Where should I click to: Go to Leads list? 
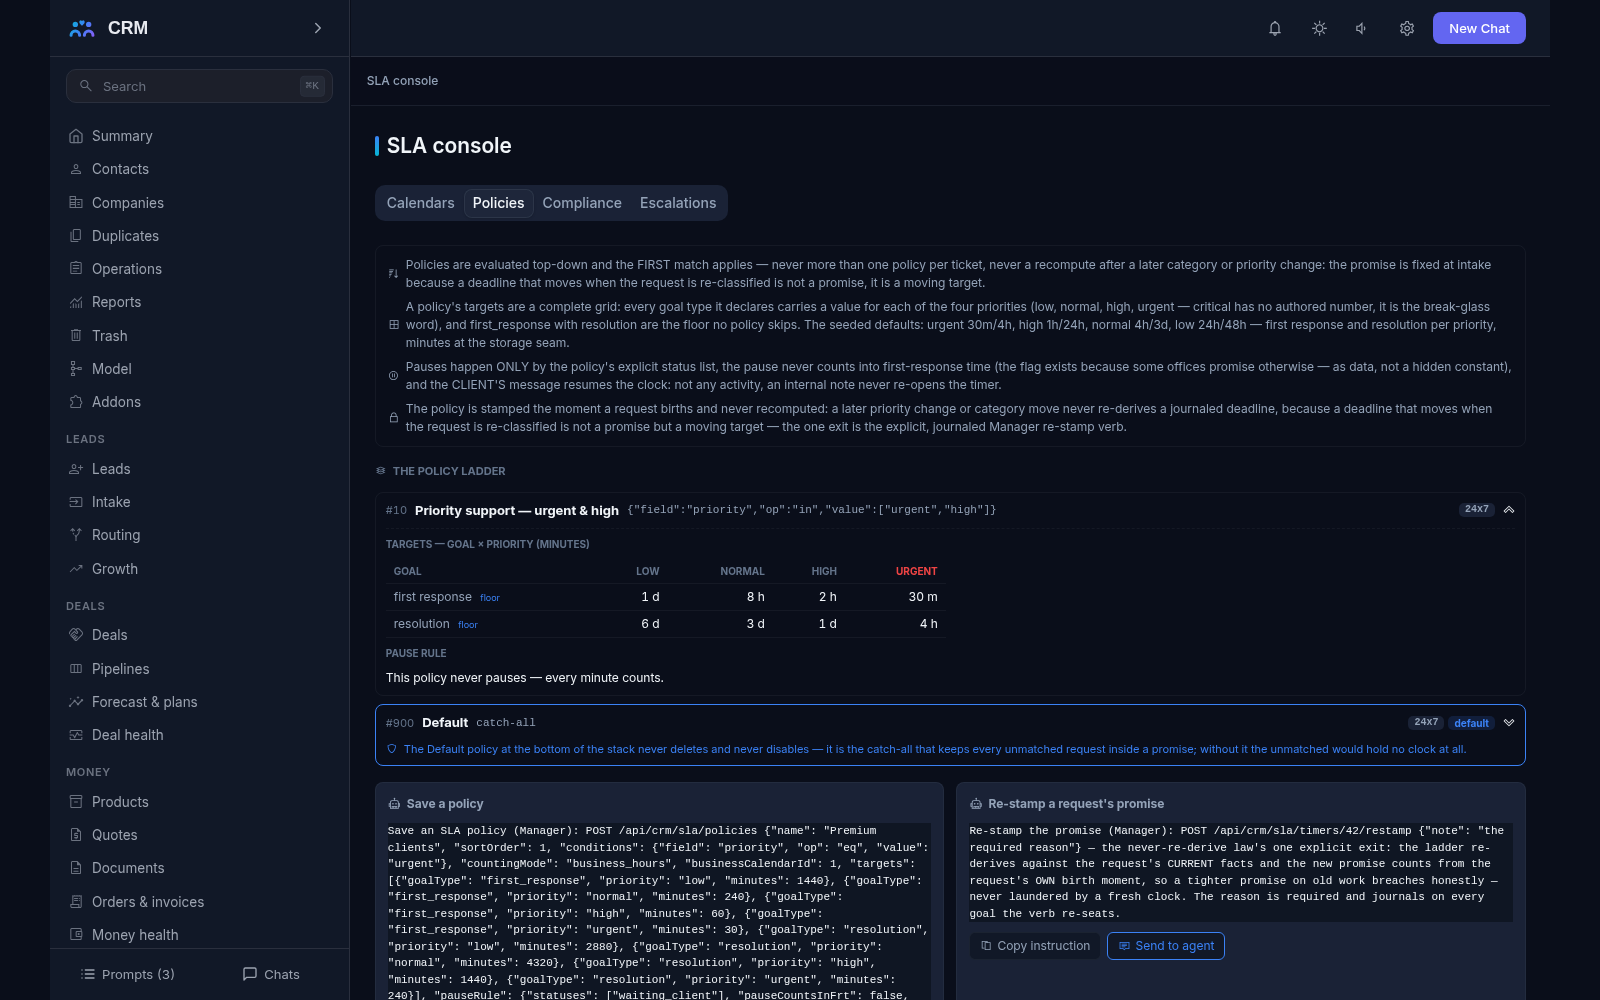click(199, 469)
